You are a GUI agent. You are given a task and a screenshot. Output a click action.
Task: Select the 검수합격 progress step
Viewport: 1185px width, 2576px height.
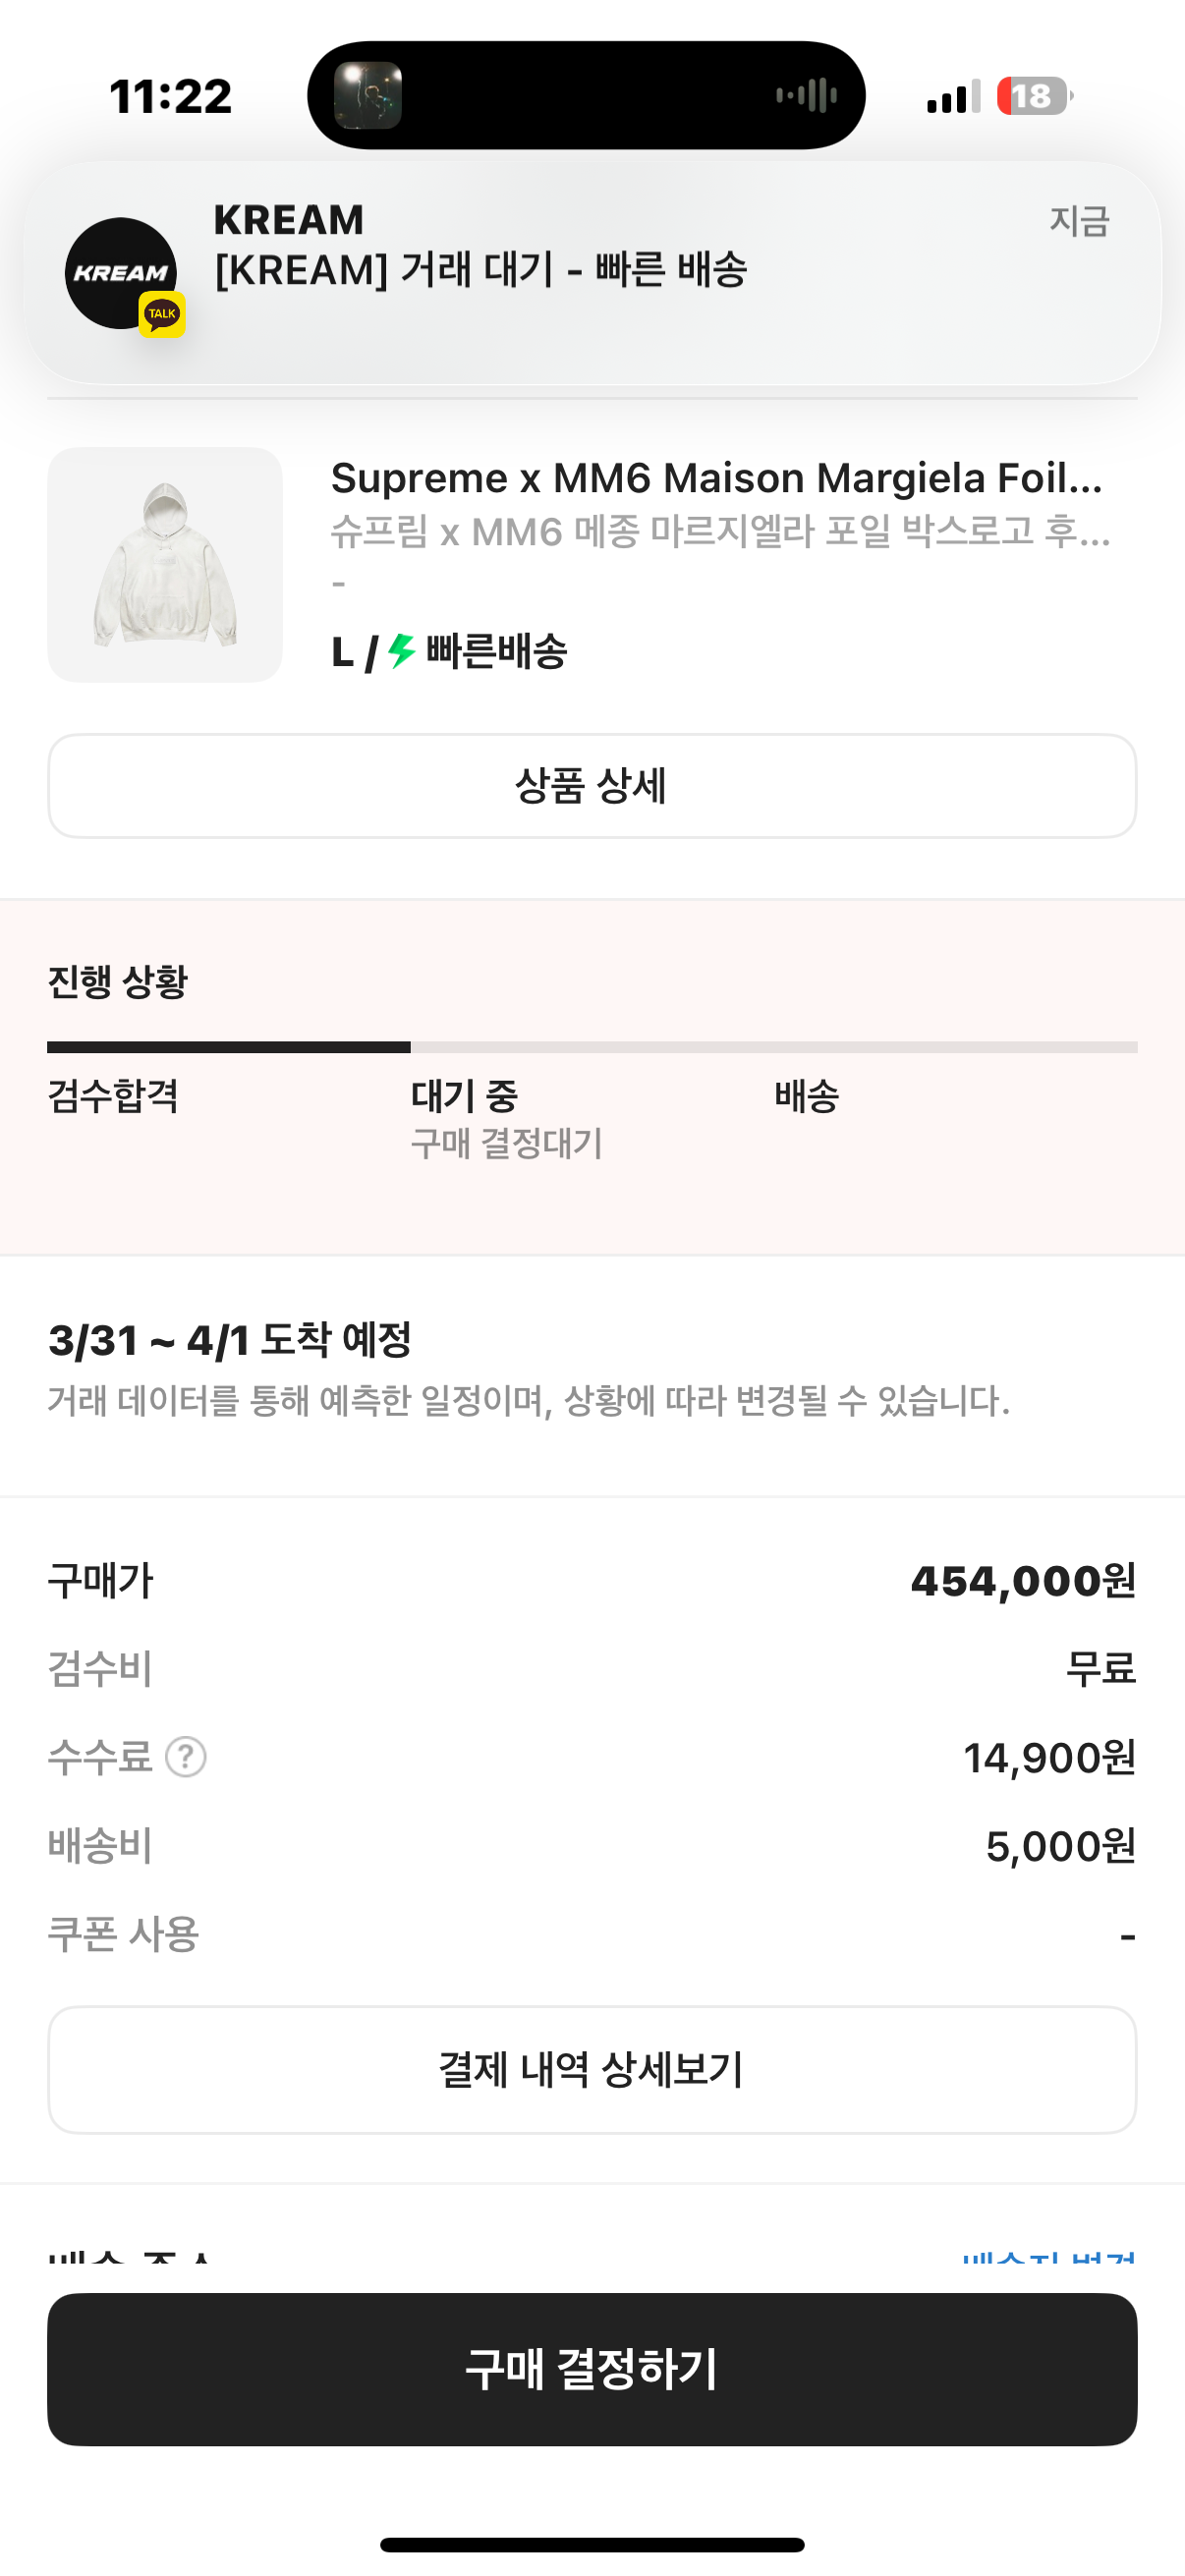[113, 1096]
